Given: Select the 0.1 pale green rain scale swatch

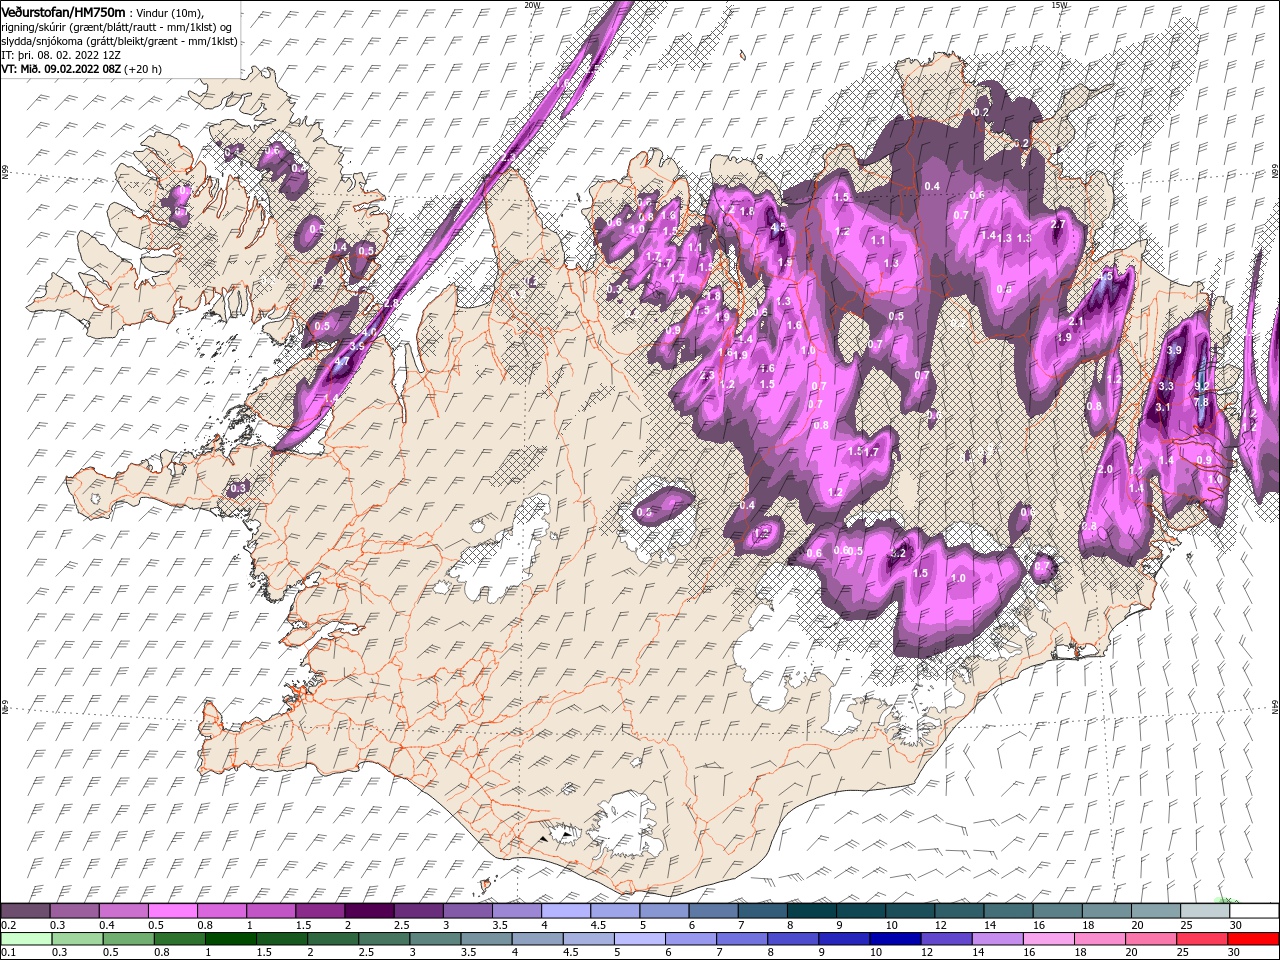Looking at the screenshot, I should point(27,938).
